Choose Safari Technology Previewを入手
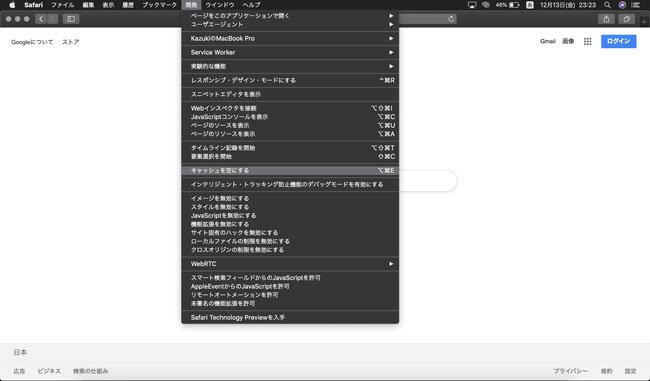Screen dimensions: 650x381 (290, 318)
